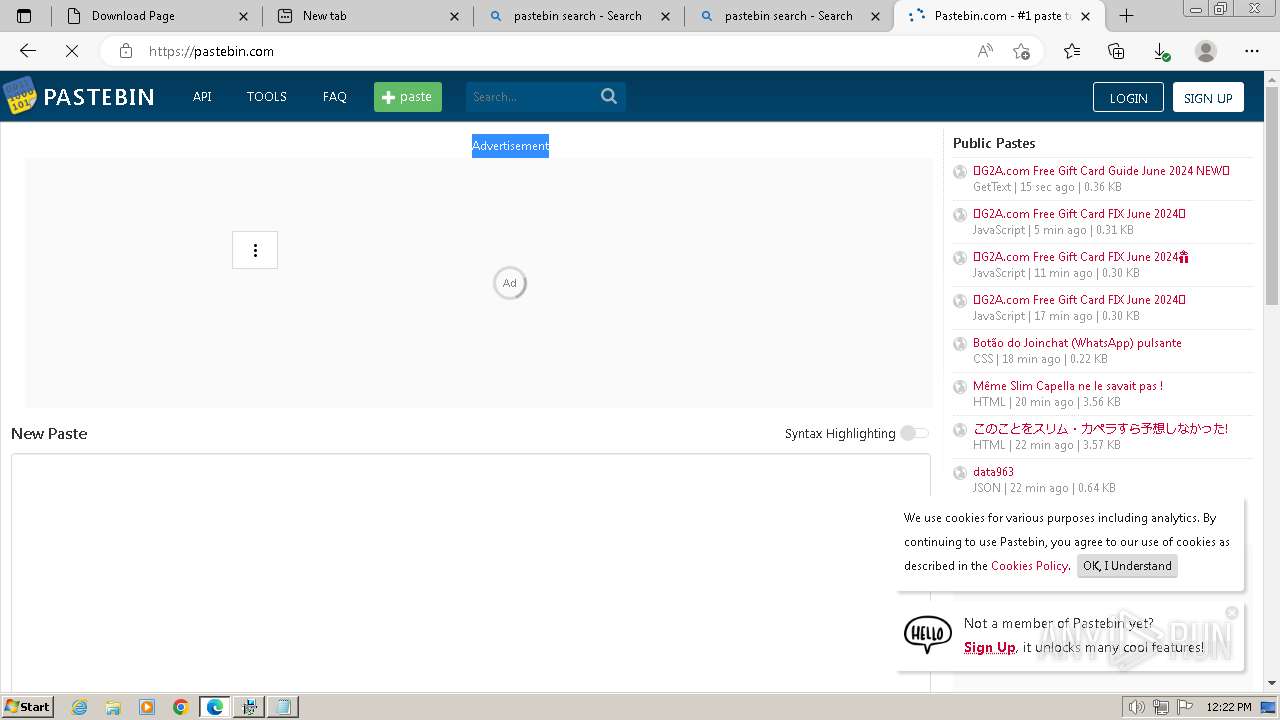1280x720 pixels.
Task: Open tab actions menu icon
Action: [x=24, y=16]
